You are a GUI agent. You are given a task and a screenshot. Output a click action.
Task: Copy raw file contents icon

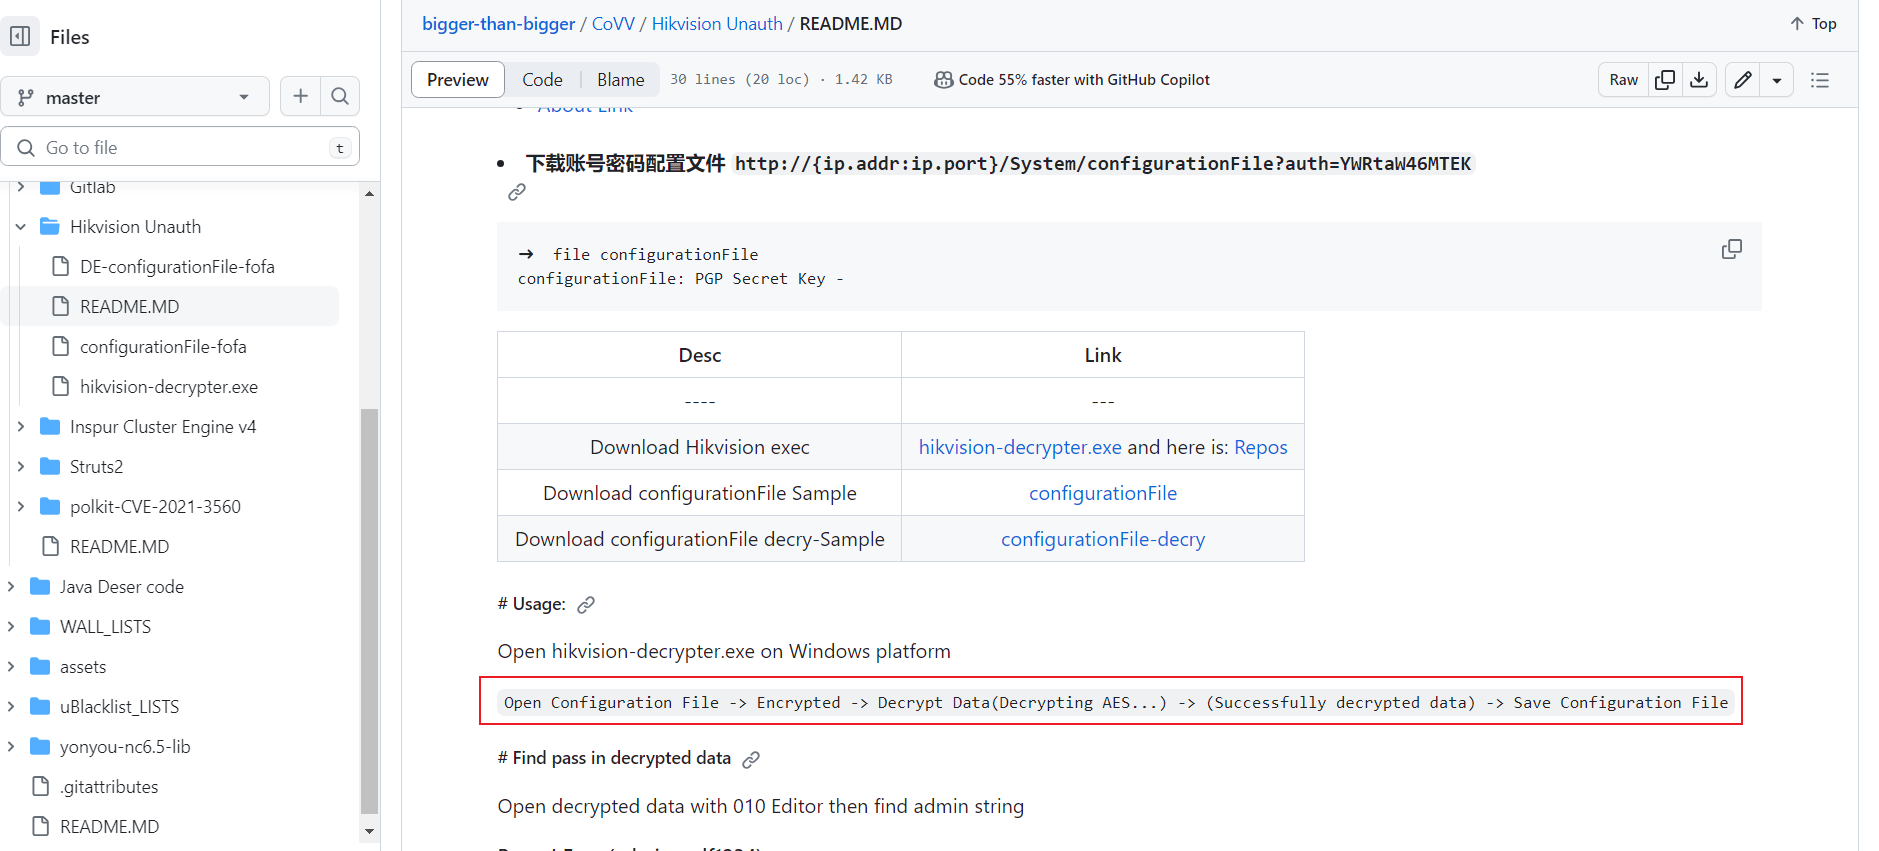pyautogui.click(x=1665, y=80)
